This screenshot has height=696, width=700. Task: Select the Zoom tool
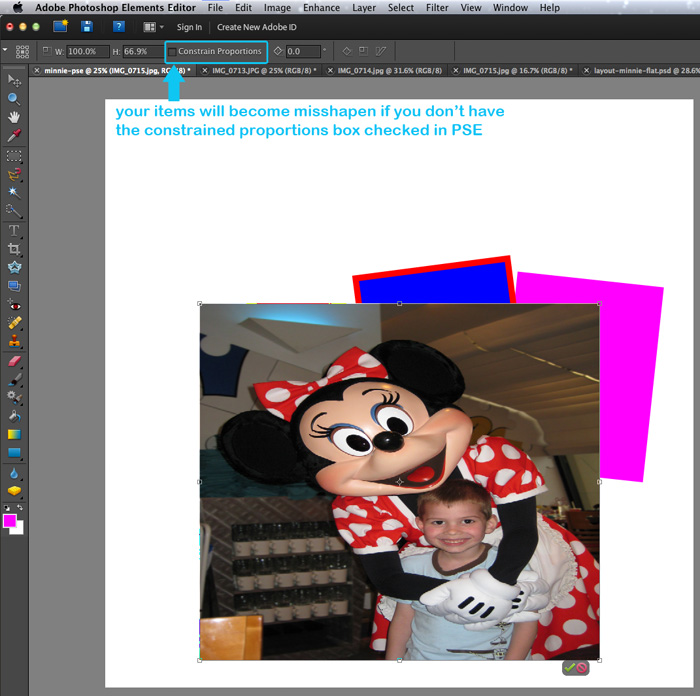click(x=14, y=99)
